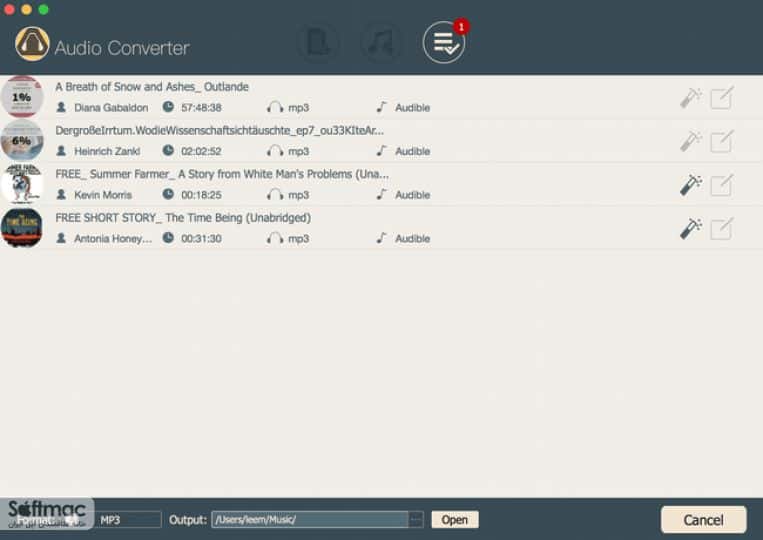
Task: Click author name Antonia Honey...
Action: [x=113, y=238]
